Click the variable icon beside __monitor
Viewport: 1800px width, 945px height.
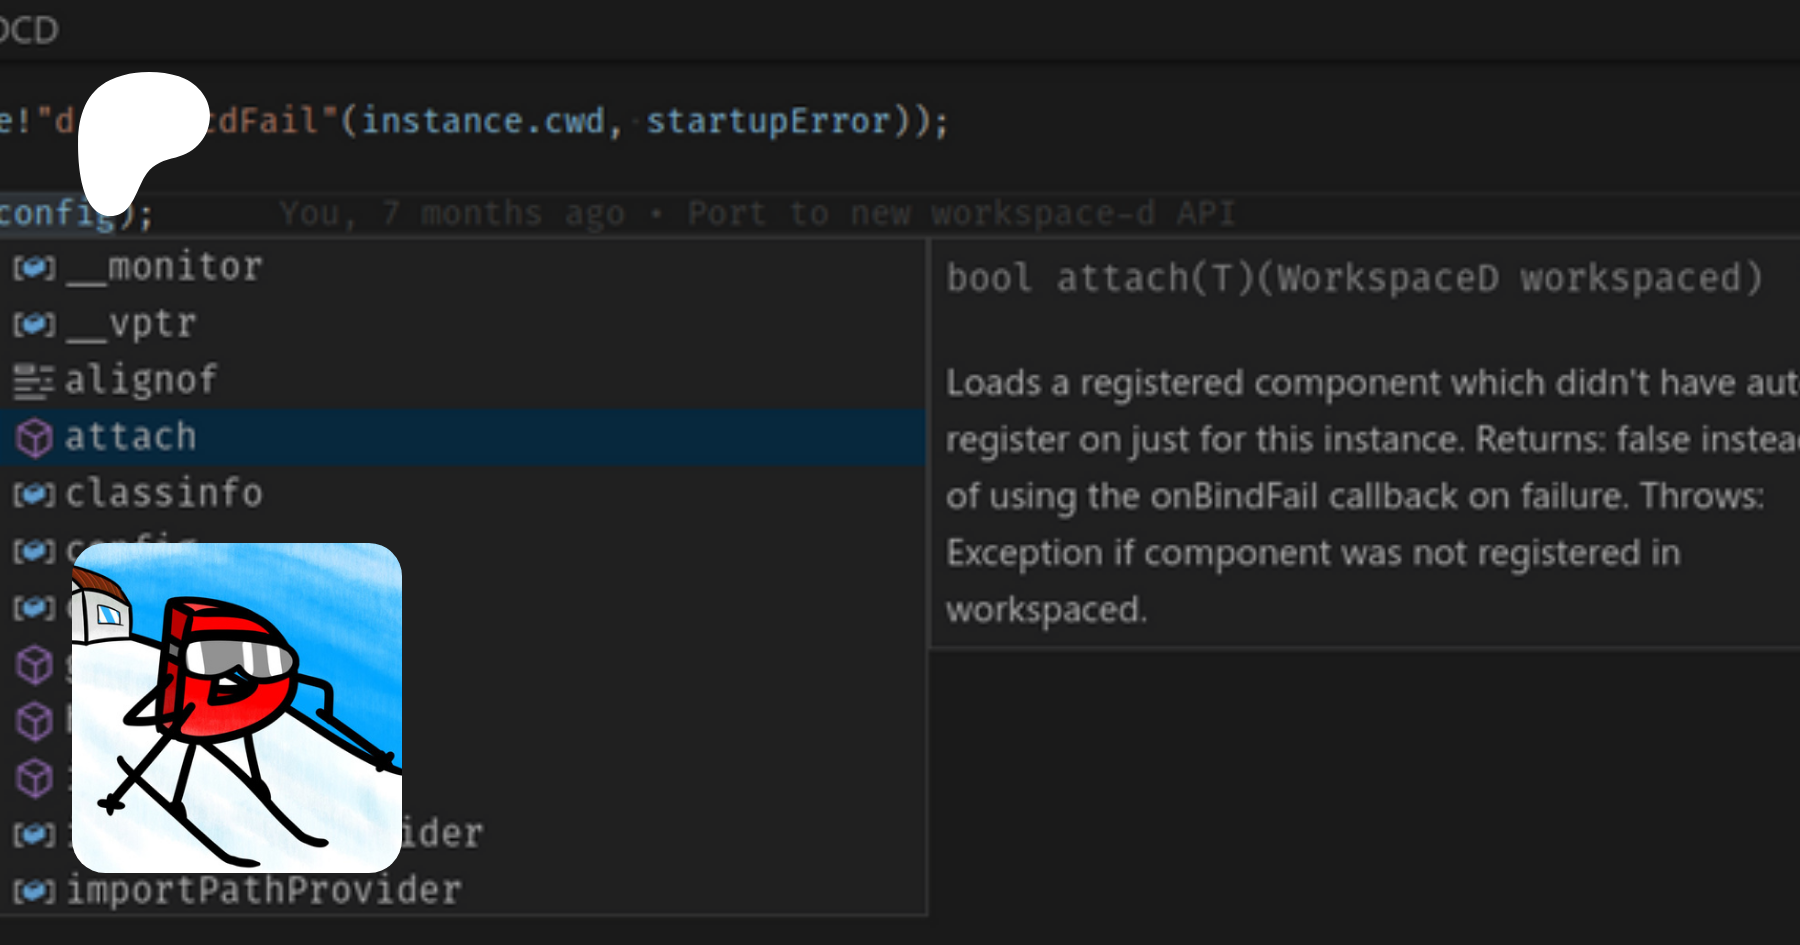pyautogui.click(x=34, y=268)
